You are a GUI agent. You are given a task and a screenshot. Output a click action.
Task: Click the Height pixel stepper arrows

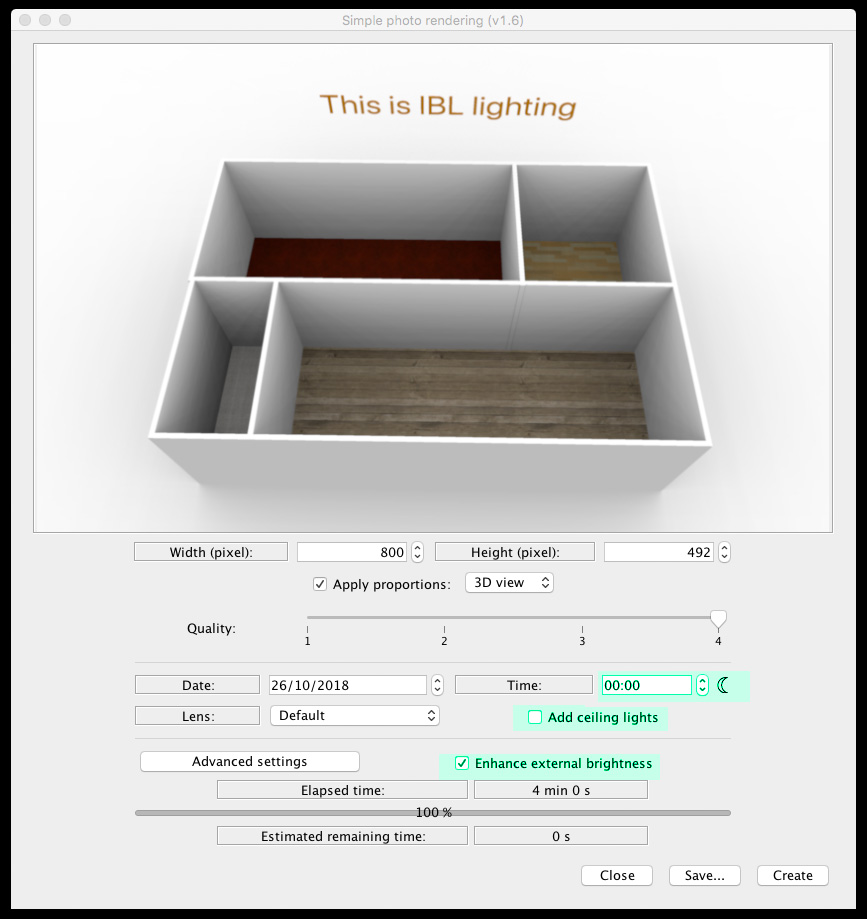coord(725,552)
